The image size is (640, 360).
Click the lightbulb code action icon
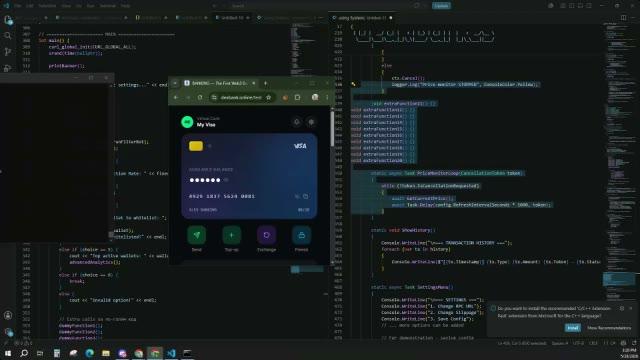(353, 84)
